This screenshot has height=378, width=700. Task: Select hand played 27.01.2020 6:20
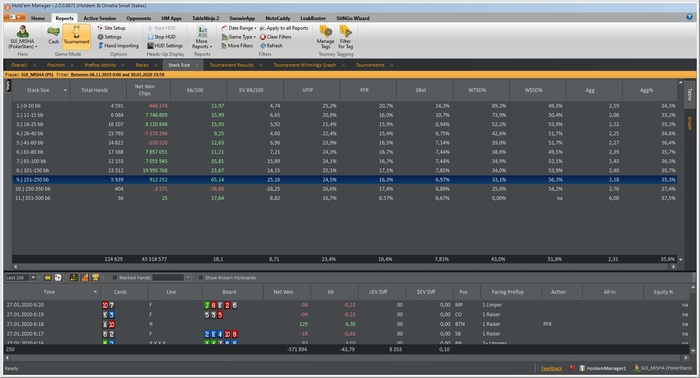(x=346, y=305)
